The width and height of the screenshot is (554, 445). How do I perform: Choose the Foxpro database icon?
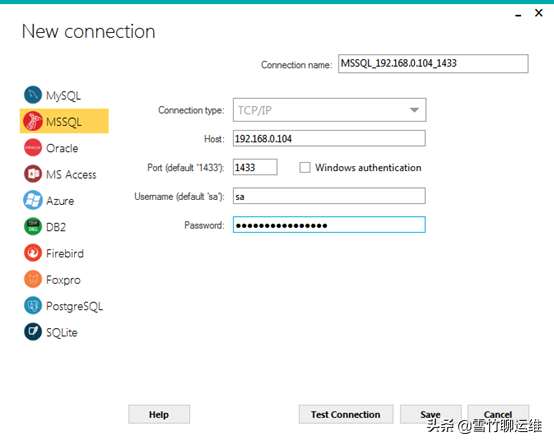point(33,279)
